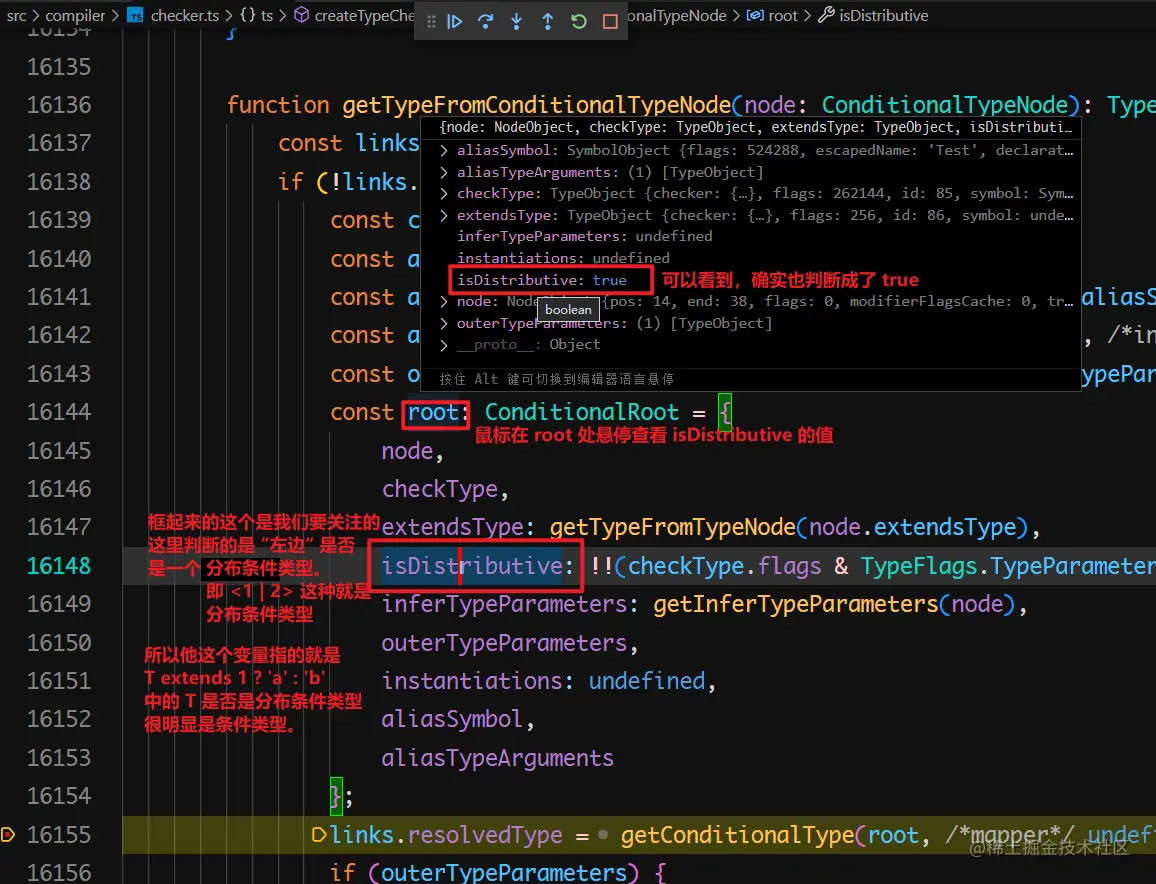Select instantiations: undefined hover row
This screenshot has width=1156, height=884.
[x=563, y=258]
